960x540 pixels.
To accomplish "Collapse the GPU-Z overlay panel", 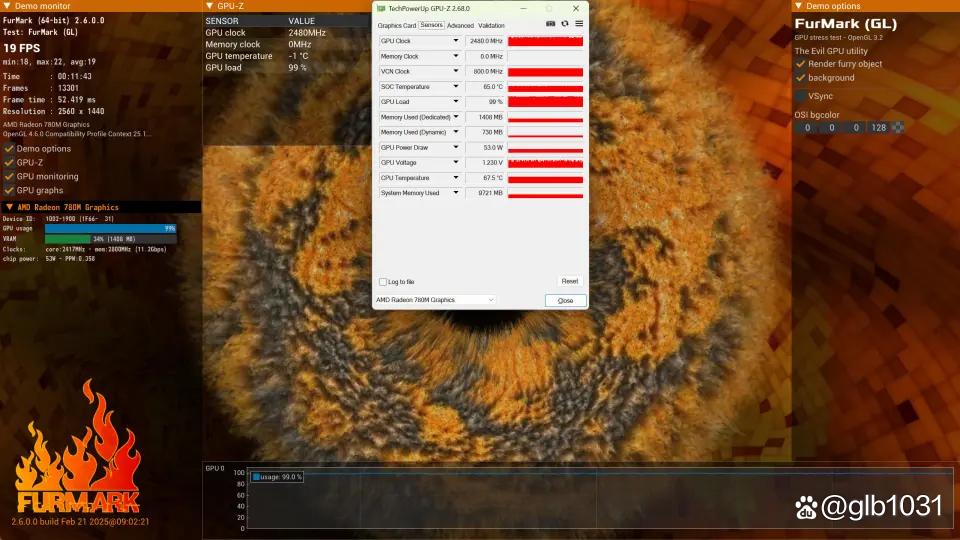I will coord(209,6).
